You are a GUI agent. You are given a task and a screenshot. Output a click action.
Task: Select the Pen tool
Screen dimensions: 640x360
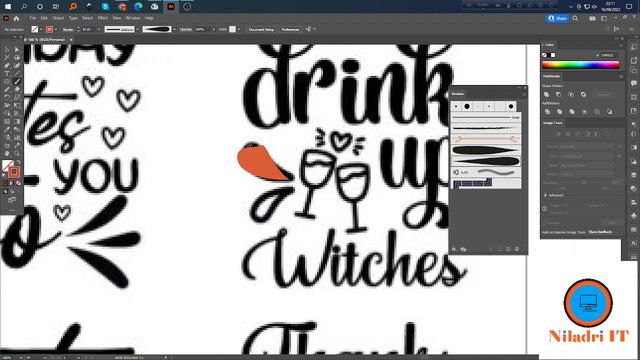[x=7, y=65]
